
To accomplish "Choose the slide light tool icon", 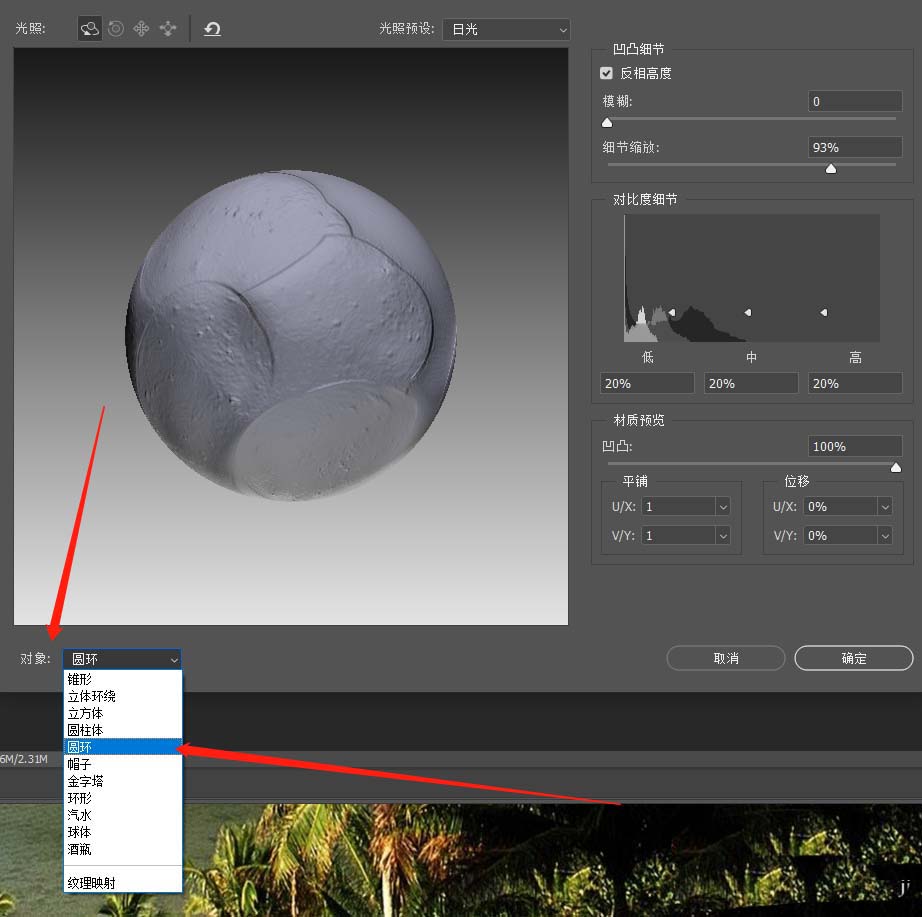I will click(x=167, y=29).
